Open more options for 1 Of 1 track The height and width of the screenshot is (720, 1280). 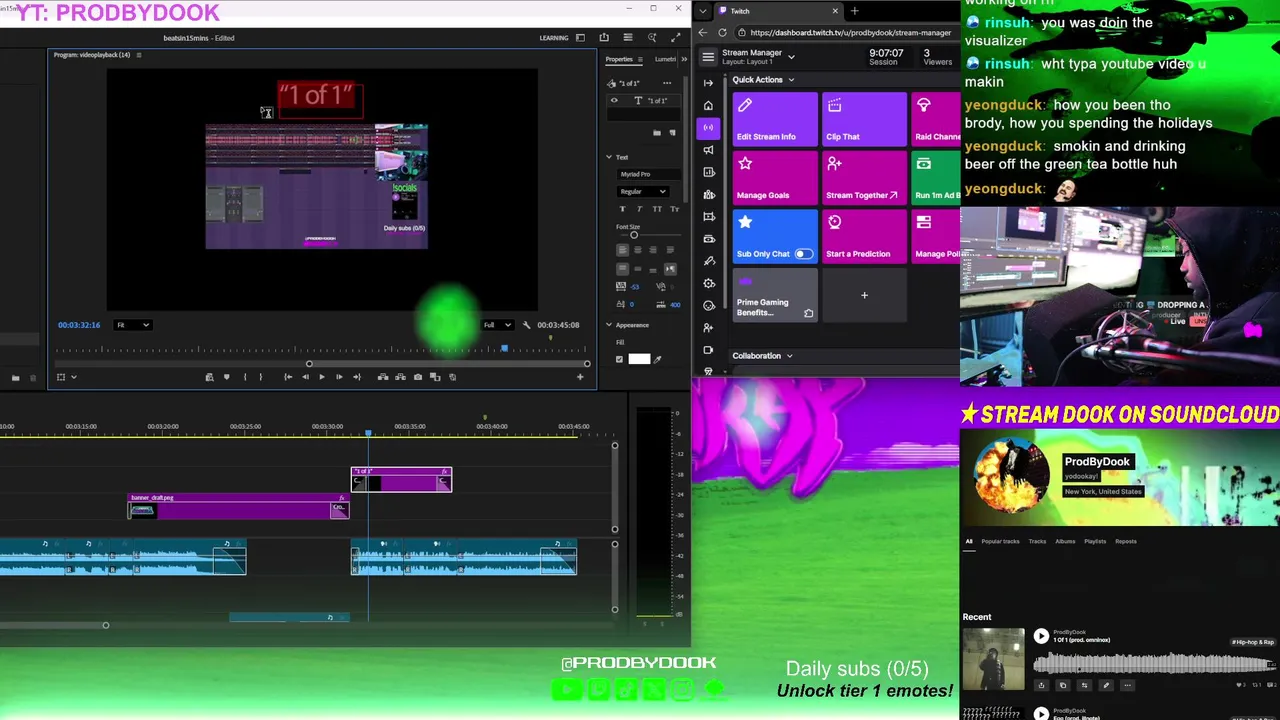(1127, 685)
